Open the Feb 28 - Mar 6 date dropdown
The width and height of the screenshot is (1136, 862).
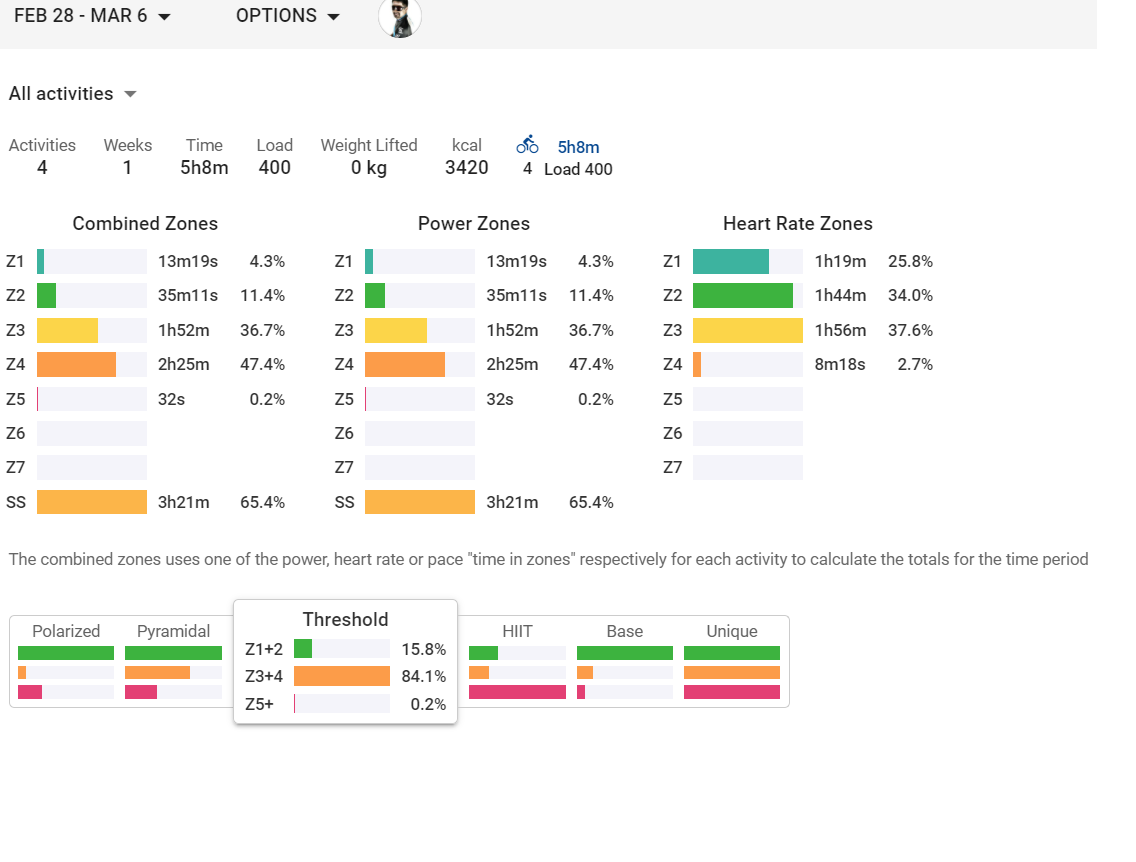point(92,16)
